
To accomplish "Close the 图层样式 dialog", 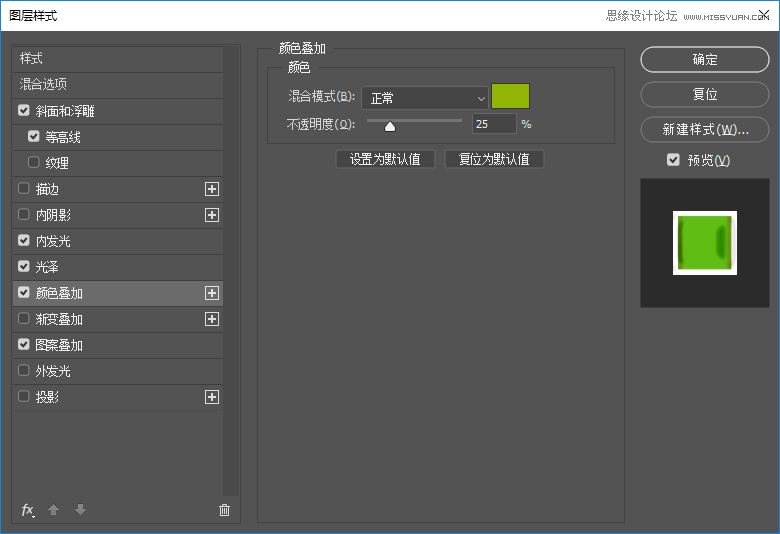I will pos(764,15).
